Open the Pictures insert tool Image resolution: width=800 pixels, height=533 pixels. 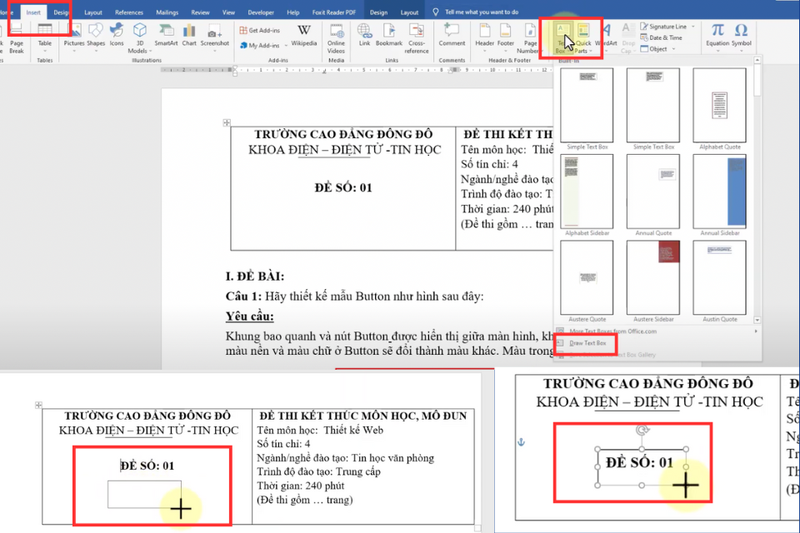pyautogui.click(x=74, y=35)
